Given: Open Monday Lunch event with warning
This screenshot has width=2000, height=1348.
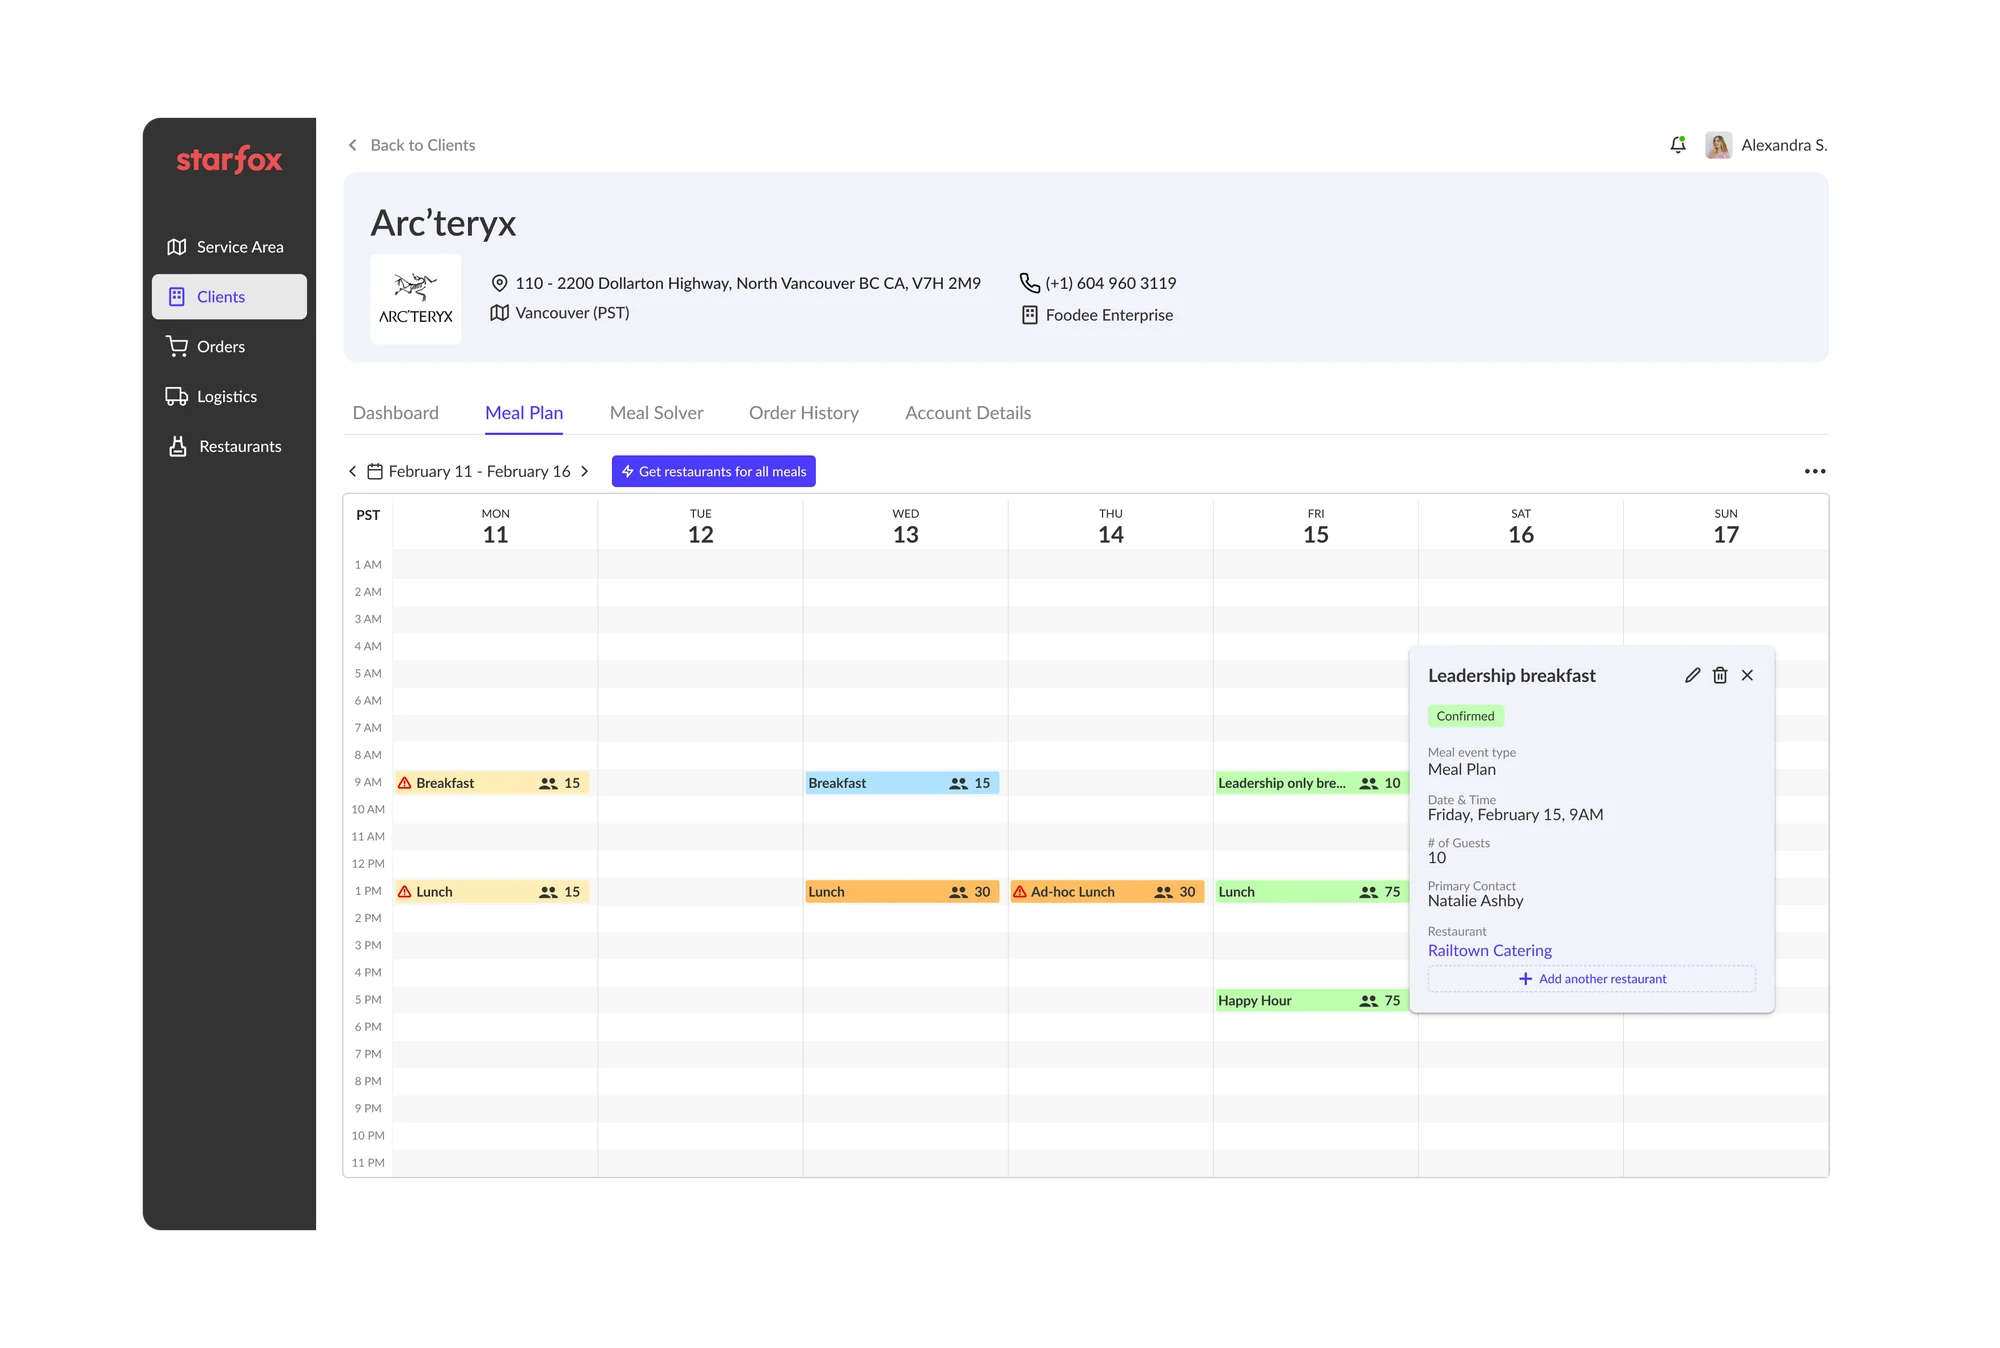Looking at the screenshot, I should 491,892.
